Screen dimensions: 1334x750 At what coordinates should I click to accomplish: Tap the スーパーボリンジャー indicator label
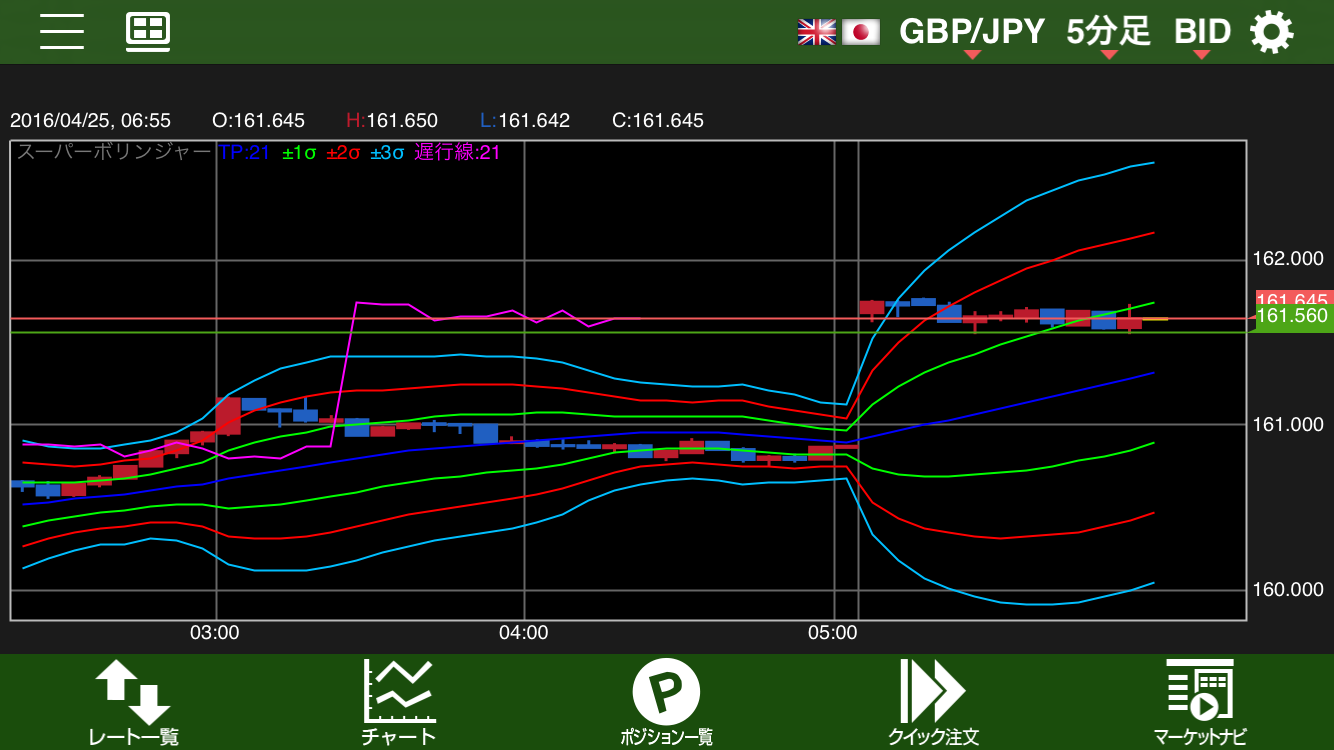point(114,153)
